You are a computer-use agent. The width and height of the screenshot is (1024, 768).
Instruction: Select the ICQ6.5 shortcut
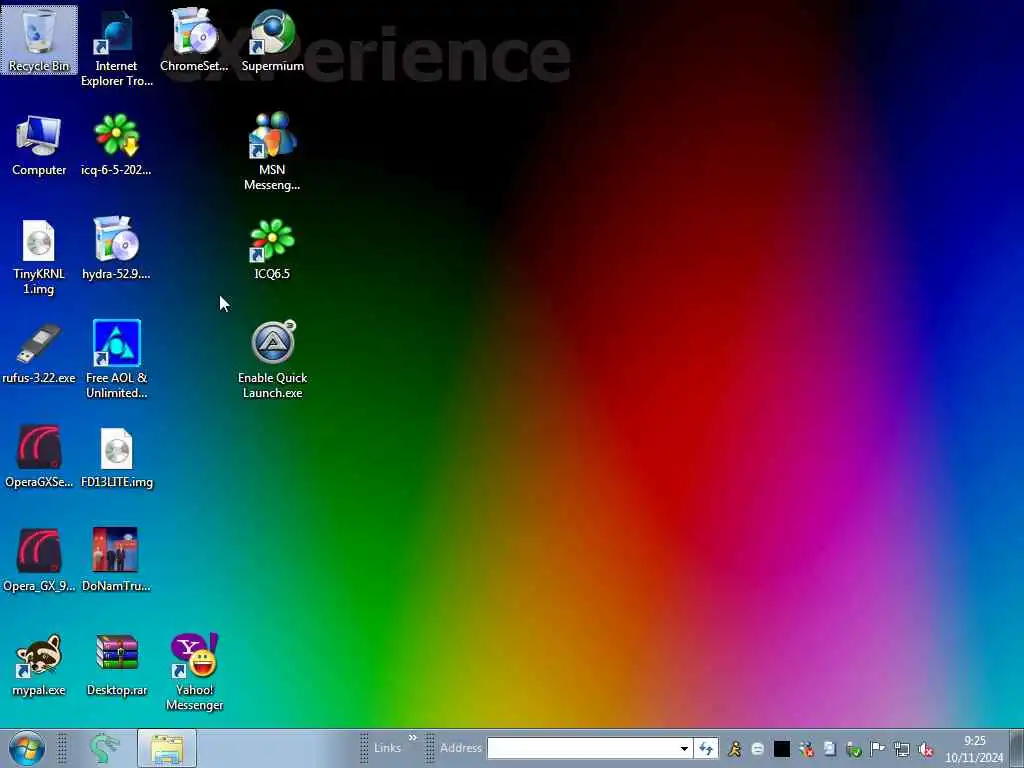coord(272,249)
